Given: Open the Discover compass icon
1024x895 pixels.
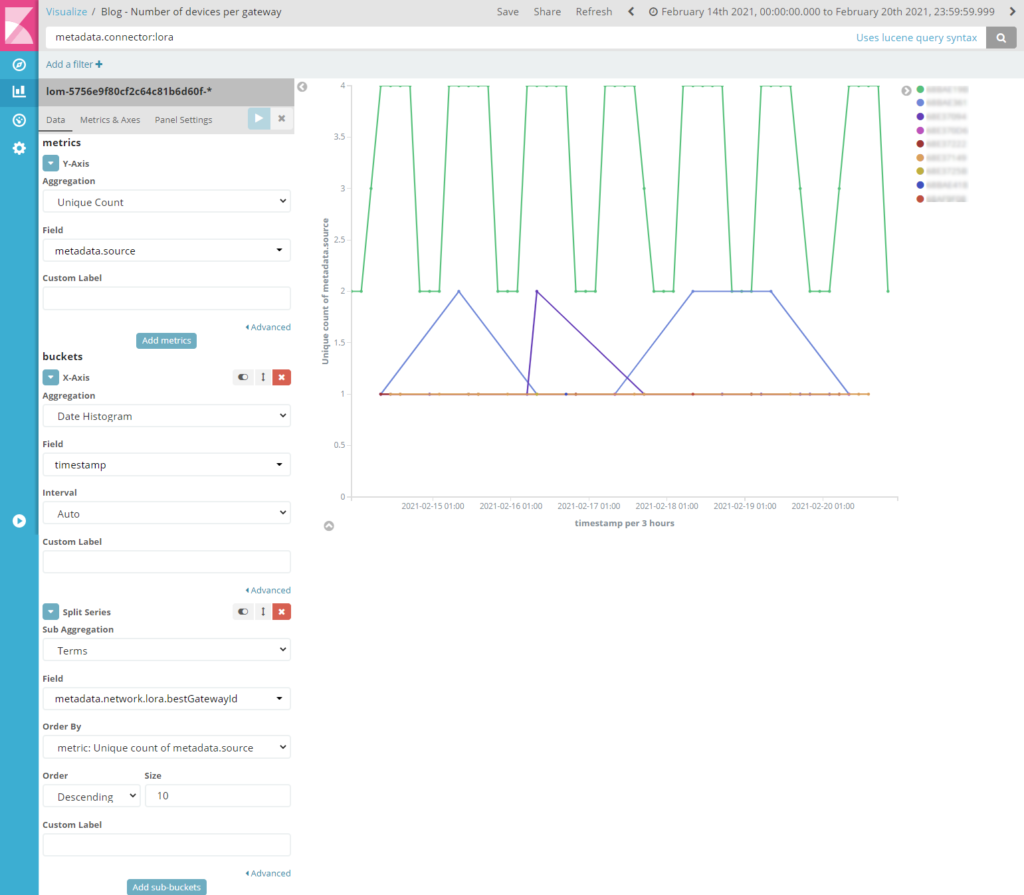Looking at the screenshot, I should coord(19,65).
